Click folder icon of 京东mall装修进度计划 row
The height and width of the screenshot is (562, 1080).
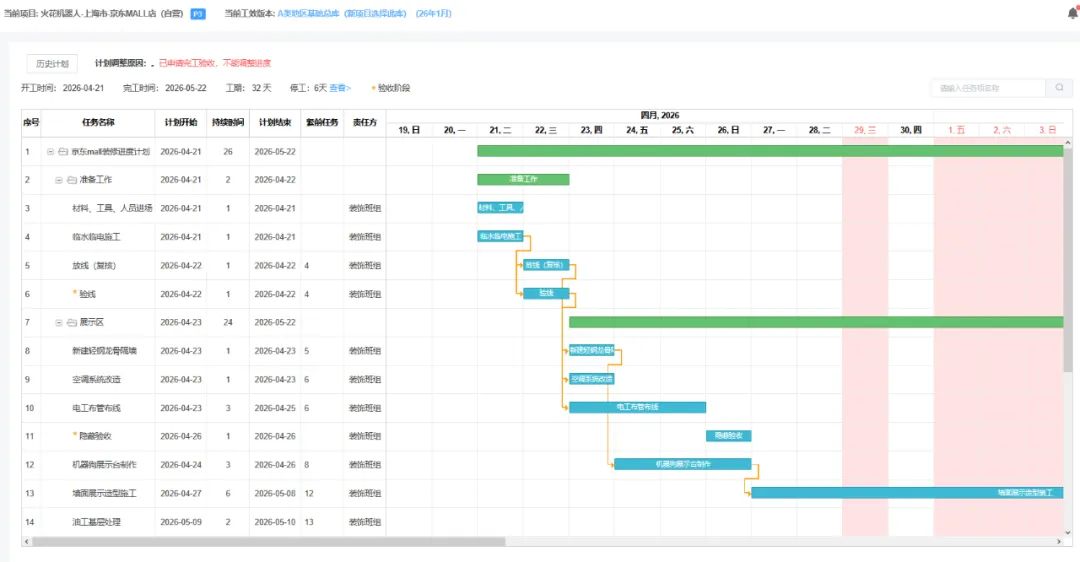pyautogui.click(x=63, y=152)
